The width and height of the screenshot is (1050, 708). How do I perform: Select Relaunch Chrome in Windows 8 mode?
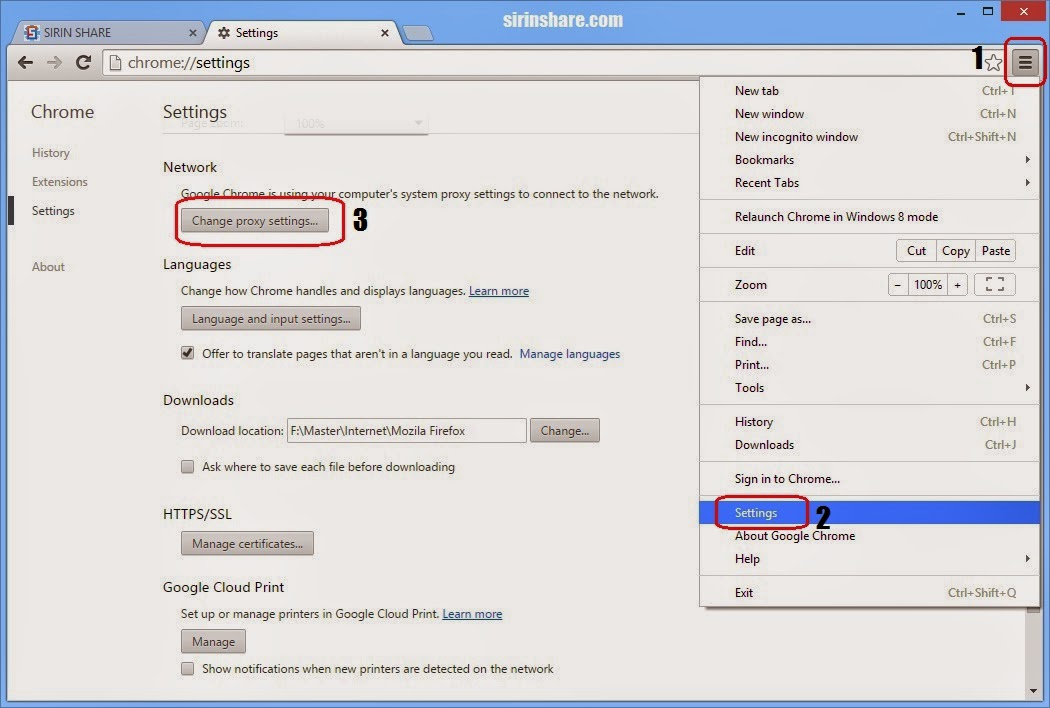coord(869,216)
